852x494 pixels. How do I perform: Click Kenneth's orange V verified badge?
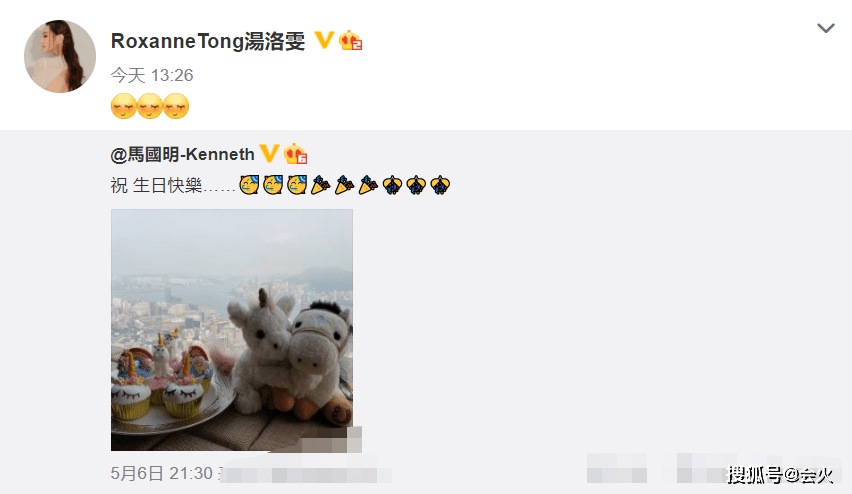pyautogui.click(x=270, y=154)
